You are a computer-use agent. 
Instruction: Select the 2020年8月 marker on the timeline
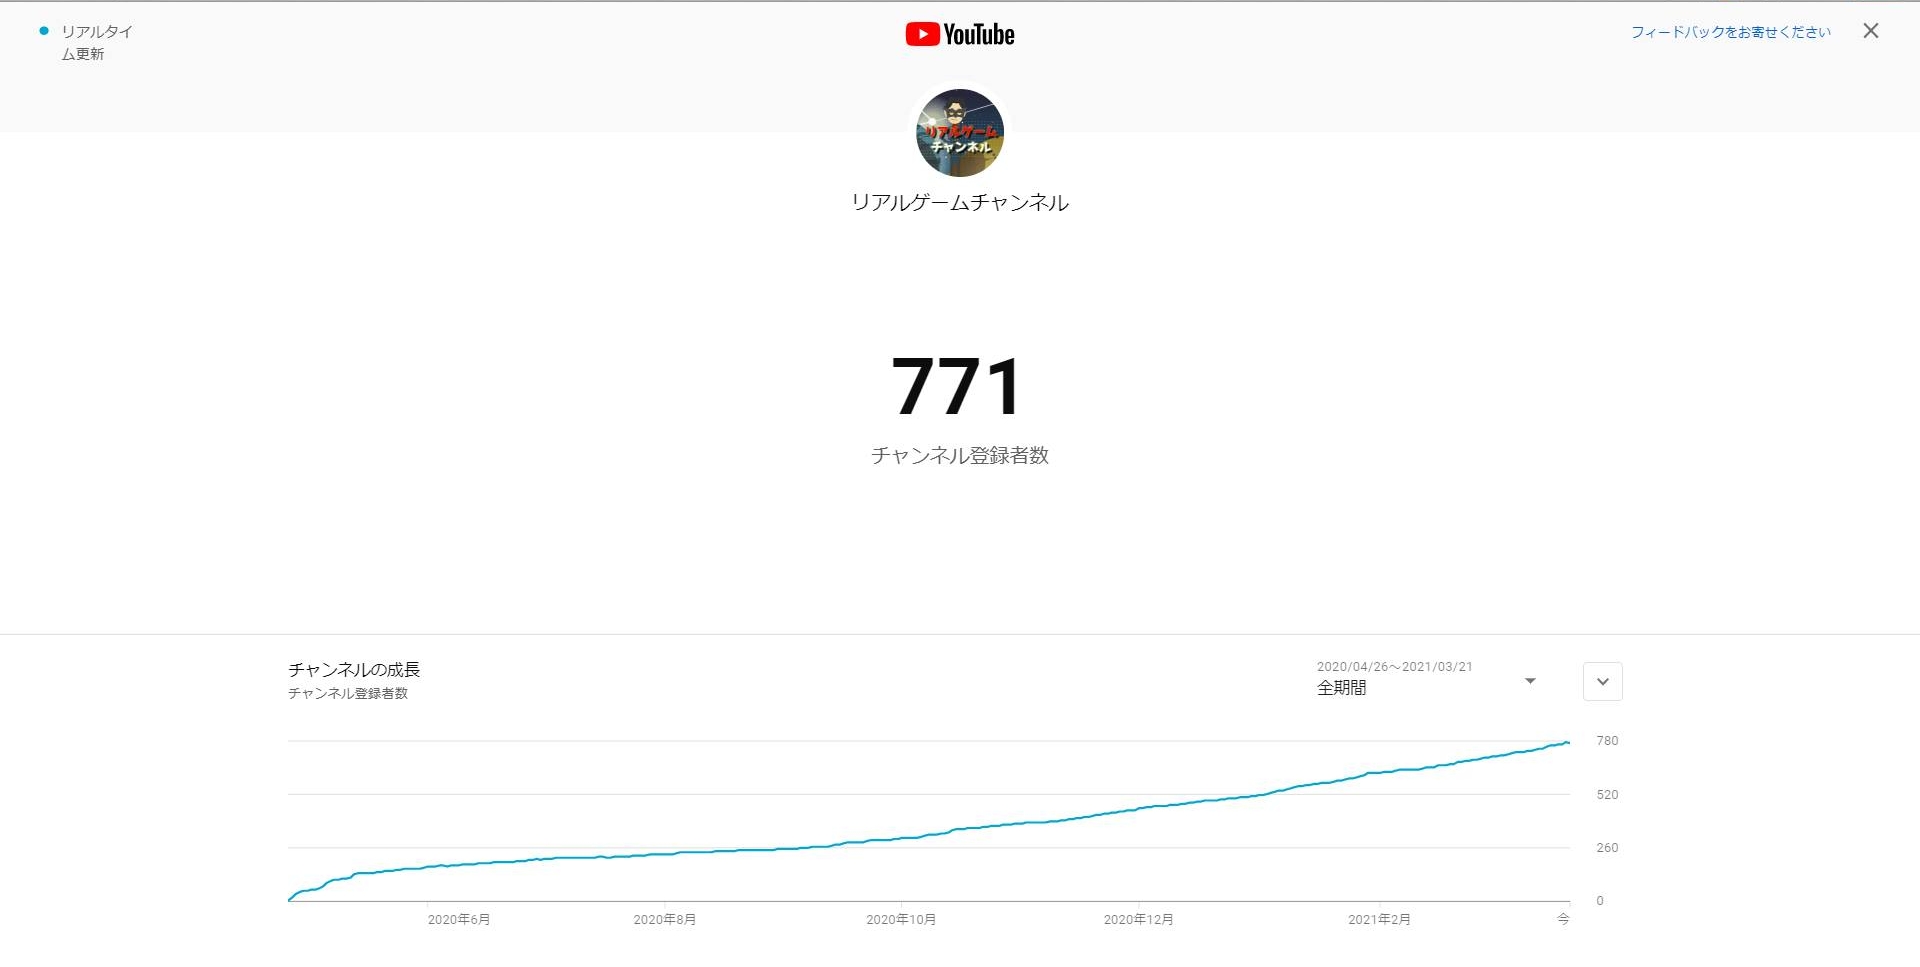665,919
